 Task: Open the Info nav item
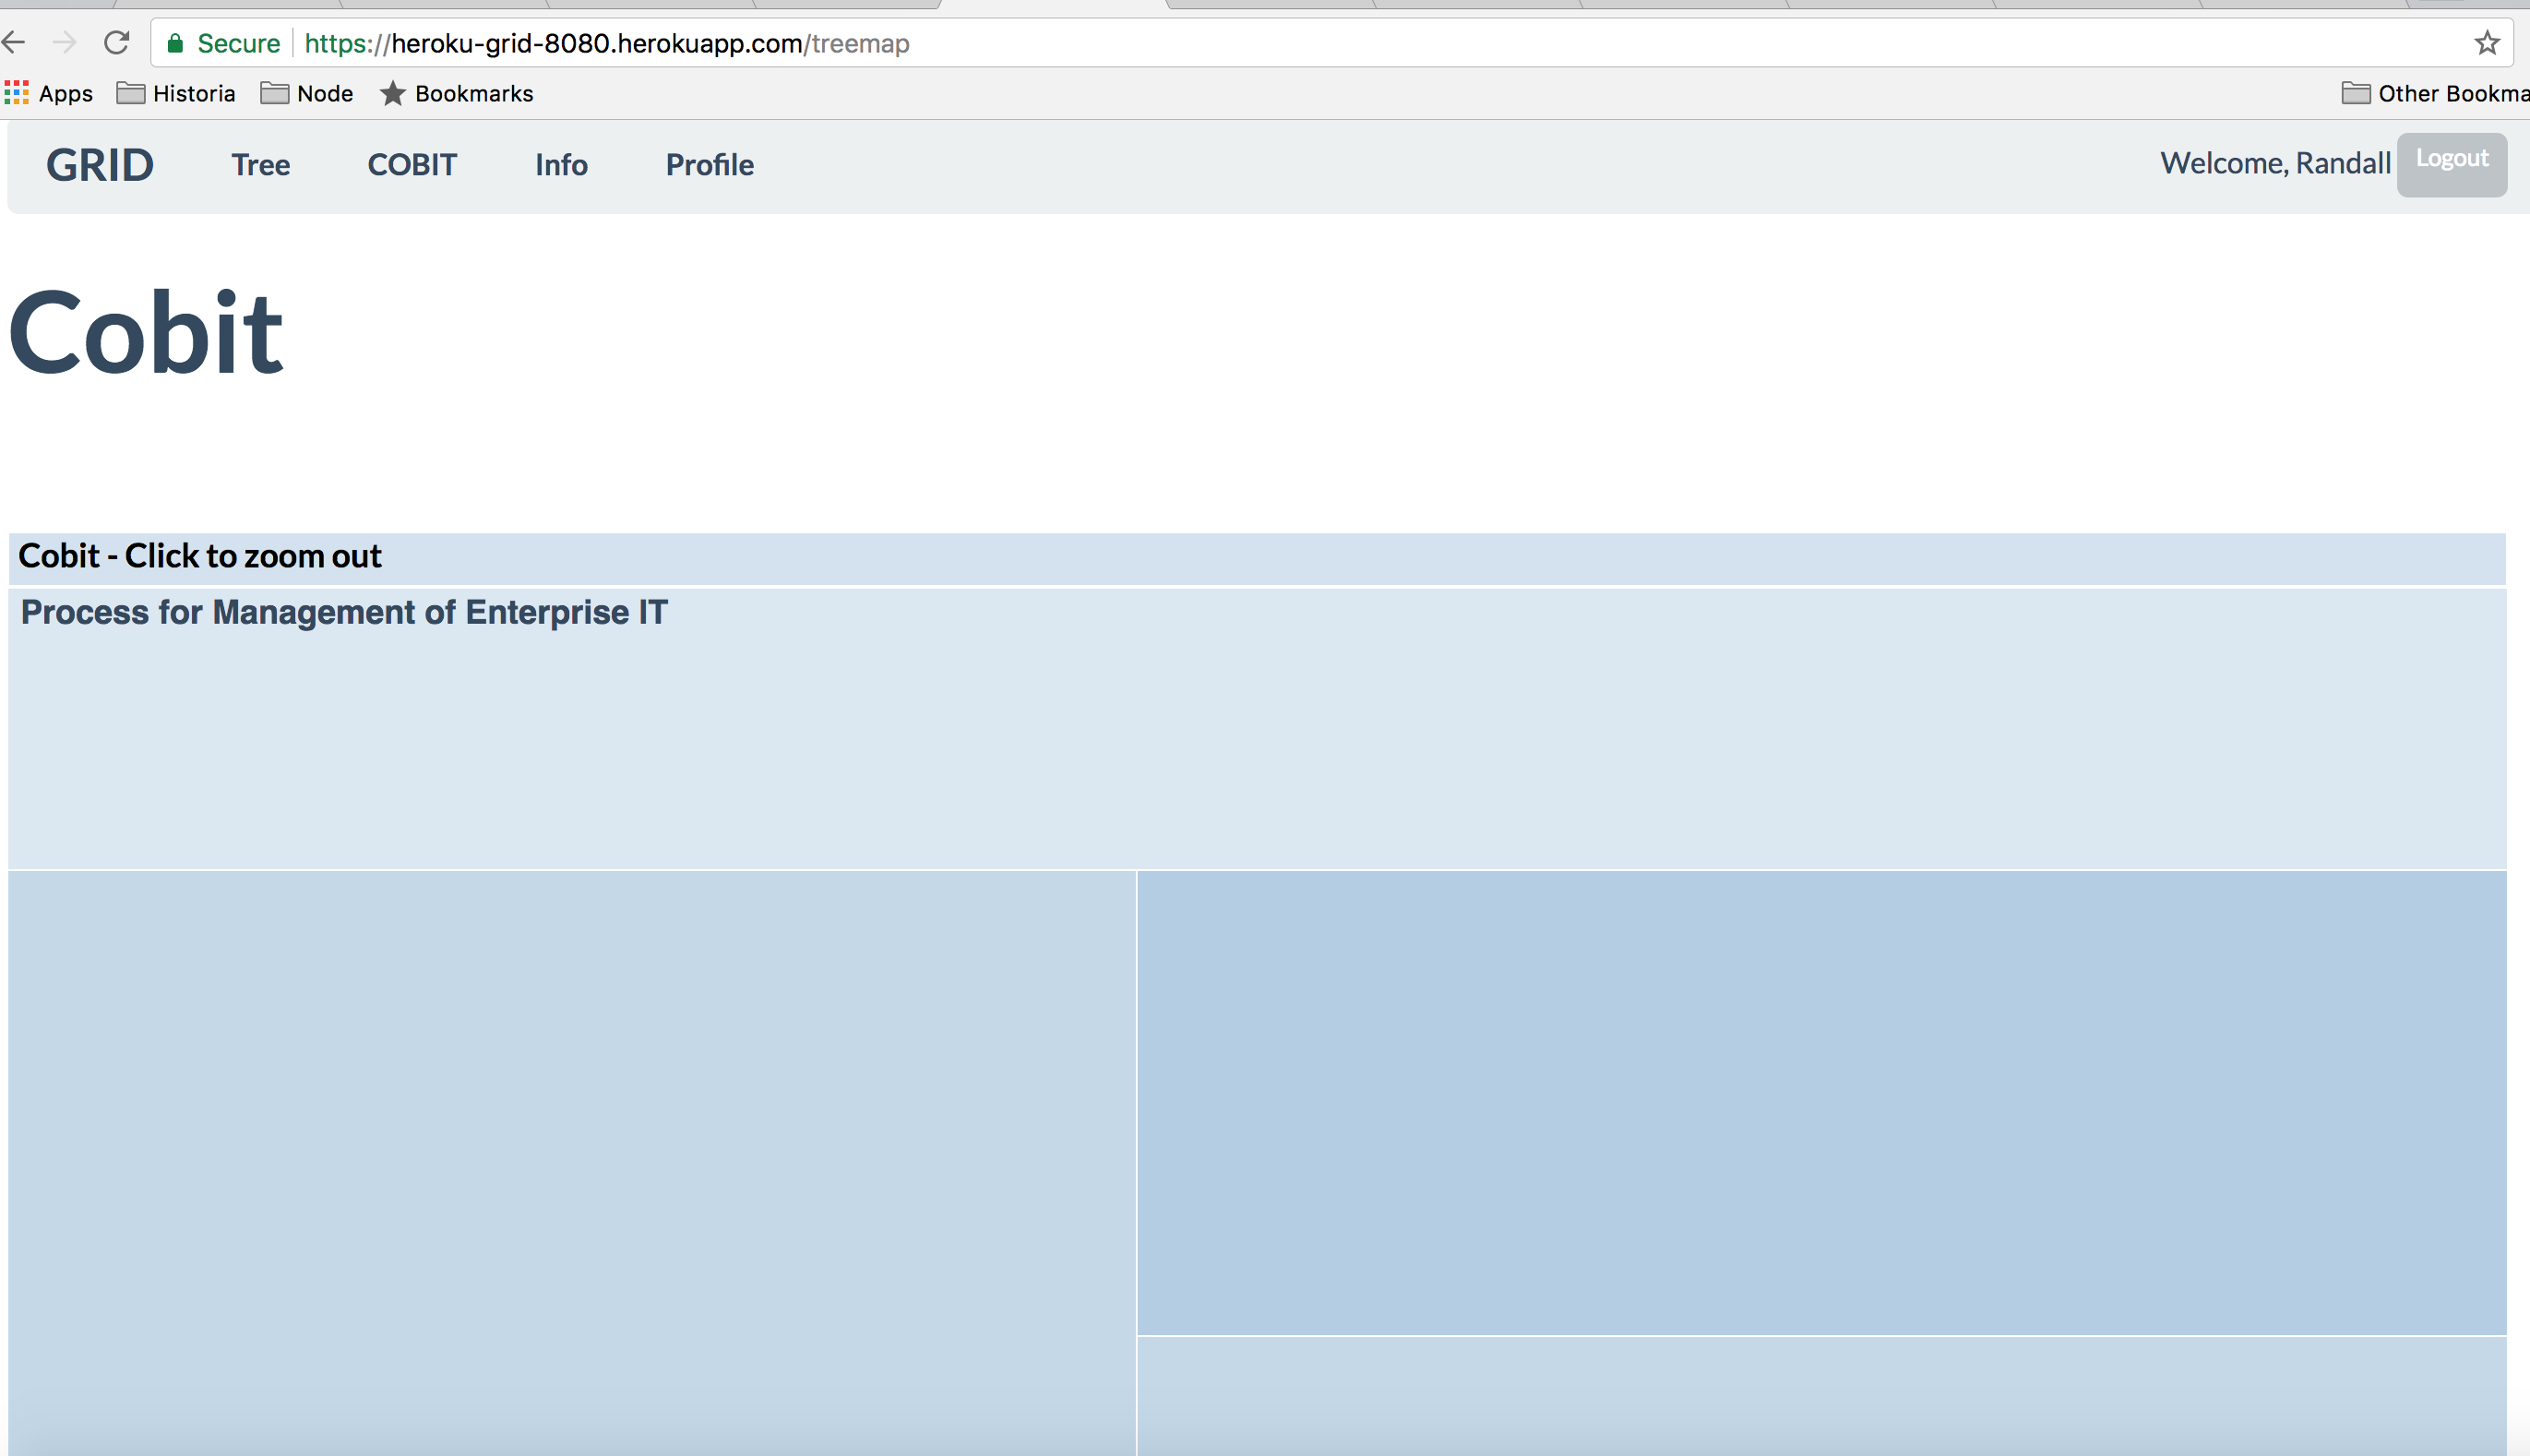(x=561, y=165)
